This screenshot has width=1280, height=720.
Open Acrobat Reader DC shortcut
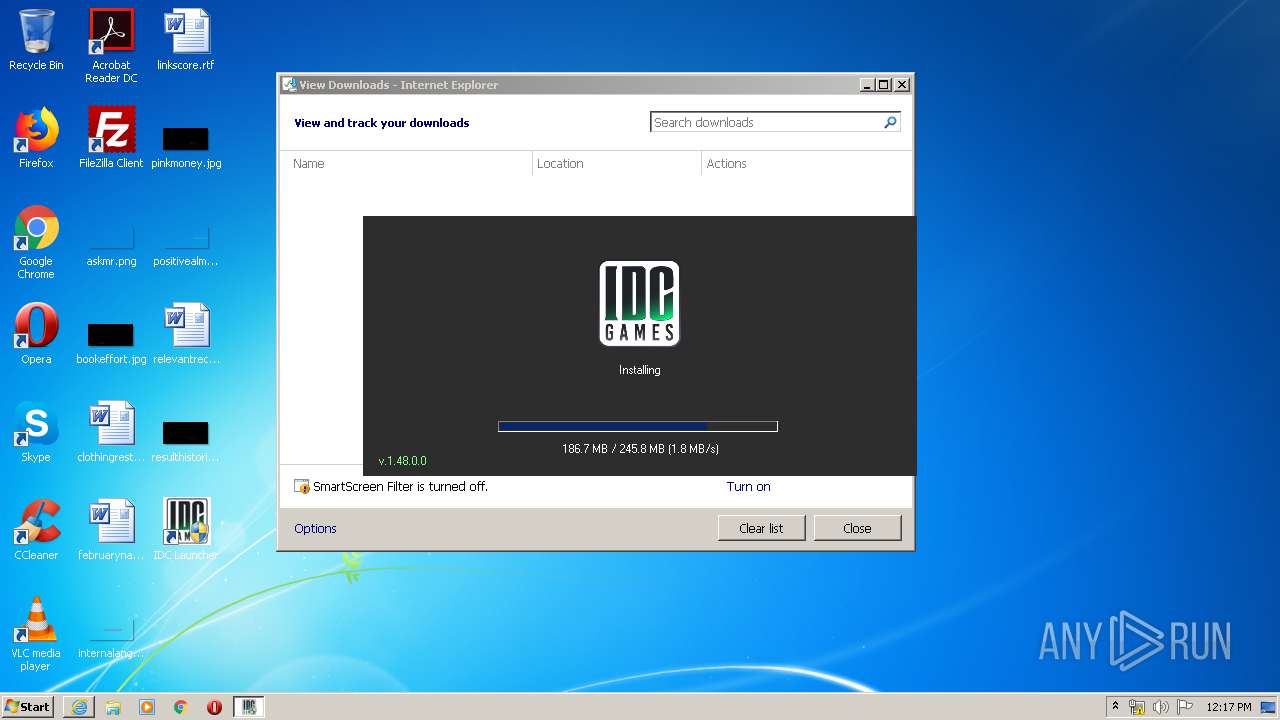tap(111, 46)
